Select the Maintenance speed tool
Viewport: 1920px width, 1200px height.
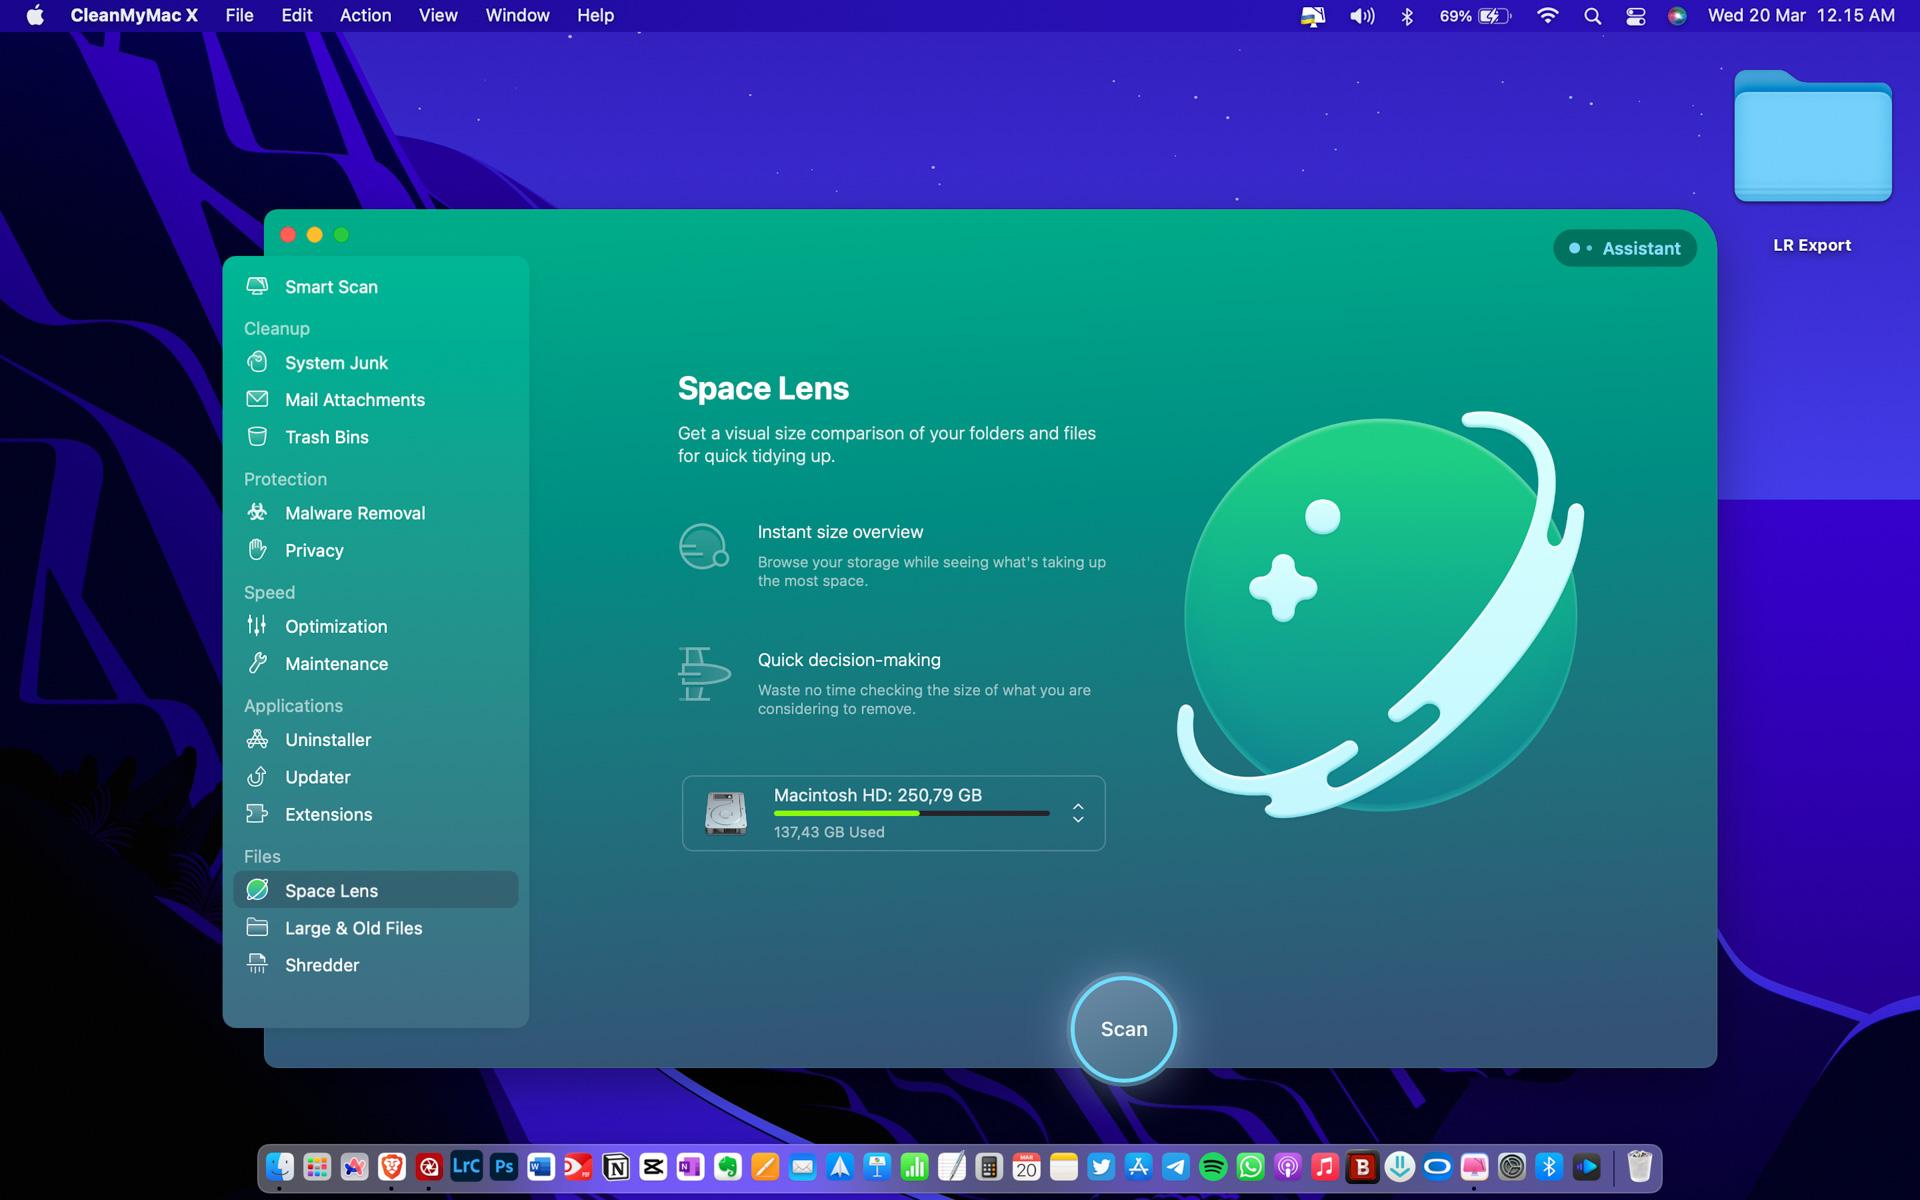click(x=336, y=662)
